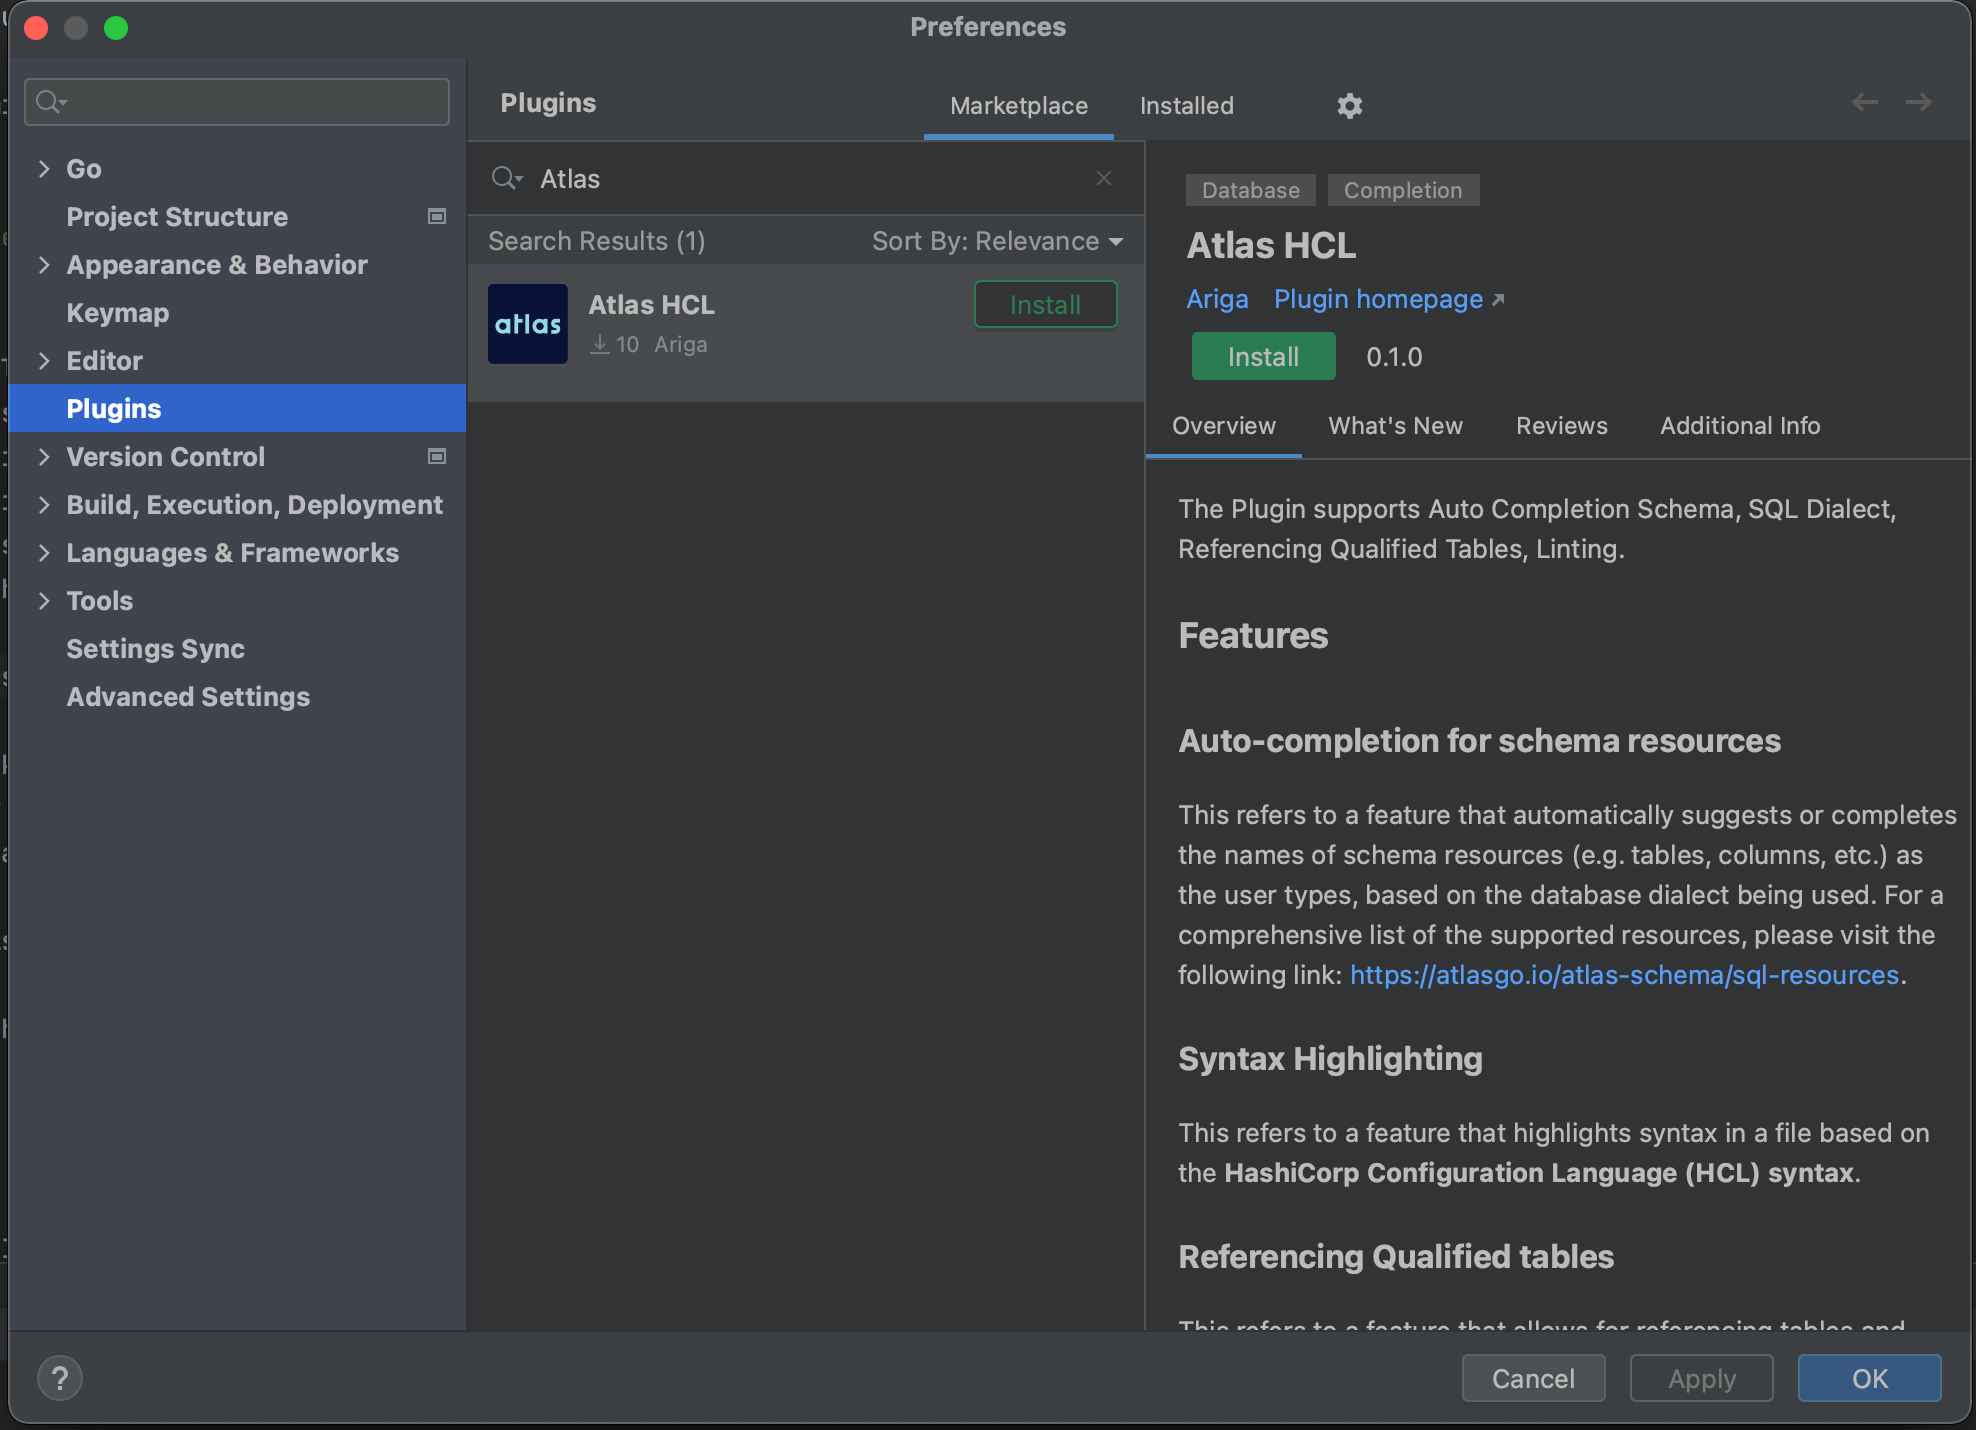This screenshot has height=1430, width=1976.
Task: Click the downloads icon next to the count 10
Action: (x=600, y=343)
